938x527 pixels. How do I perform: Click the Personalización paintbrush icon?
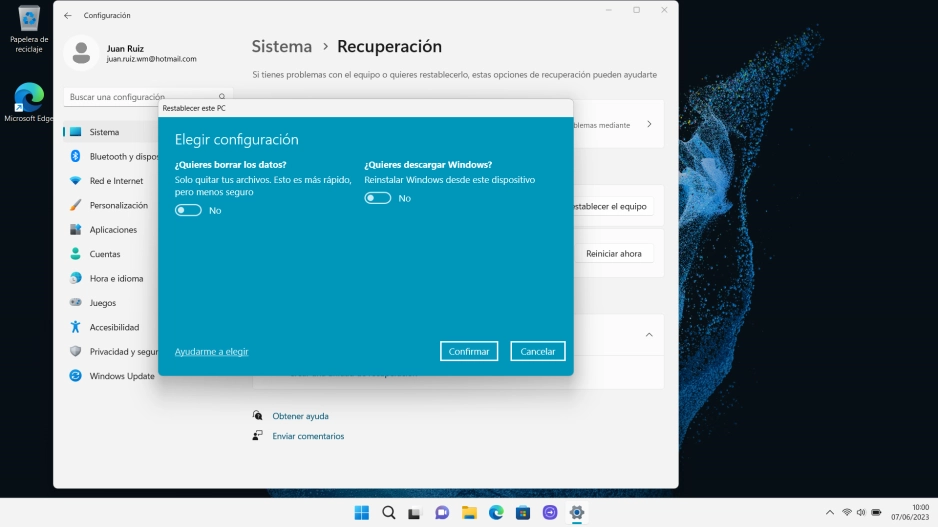75,205
